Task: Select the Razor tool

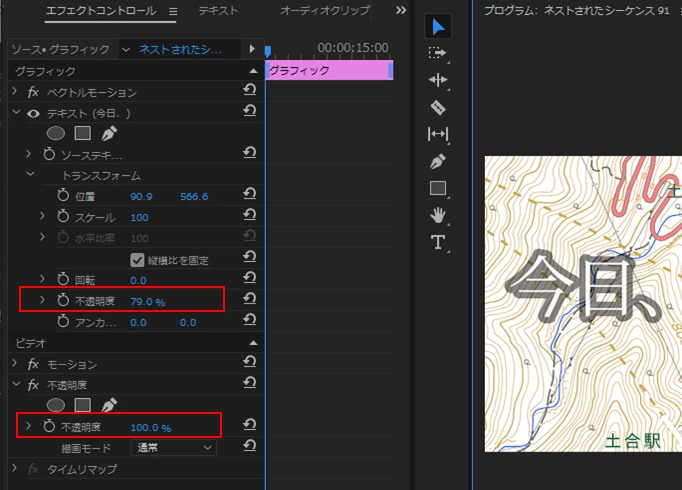Action: tap(438, 107)
